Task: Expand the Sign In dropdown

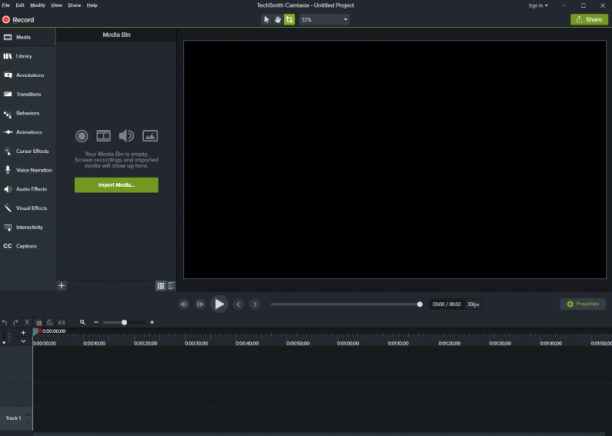Action: [538, 5]
